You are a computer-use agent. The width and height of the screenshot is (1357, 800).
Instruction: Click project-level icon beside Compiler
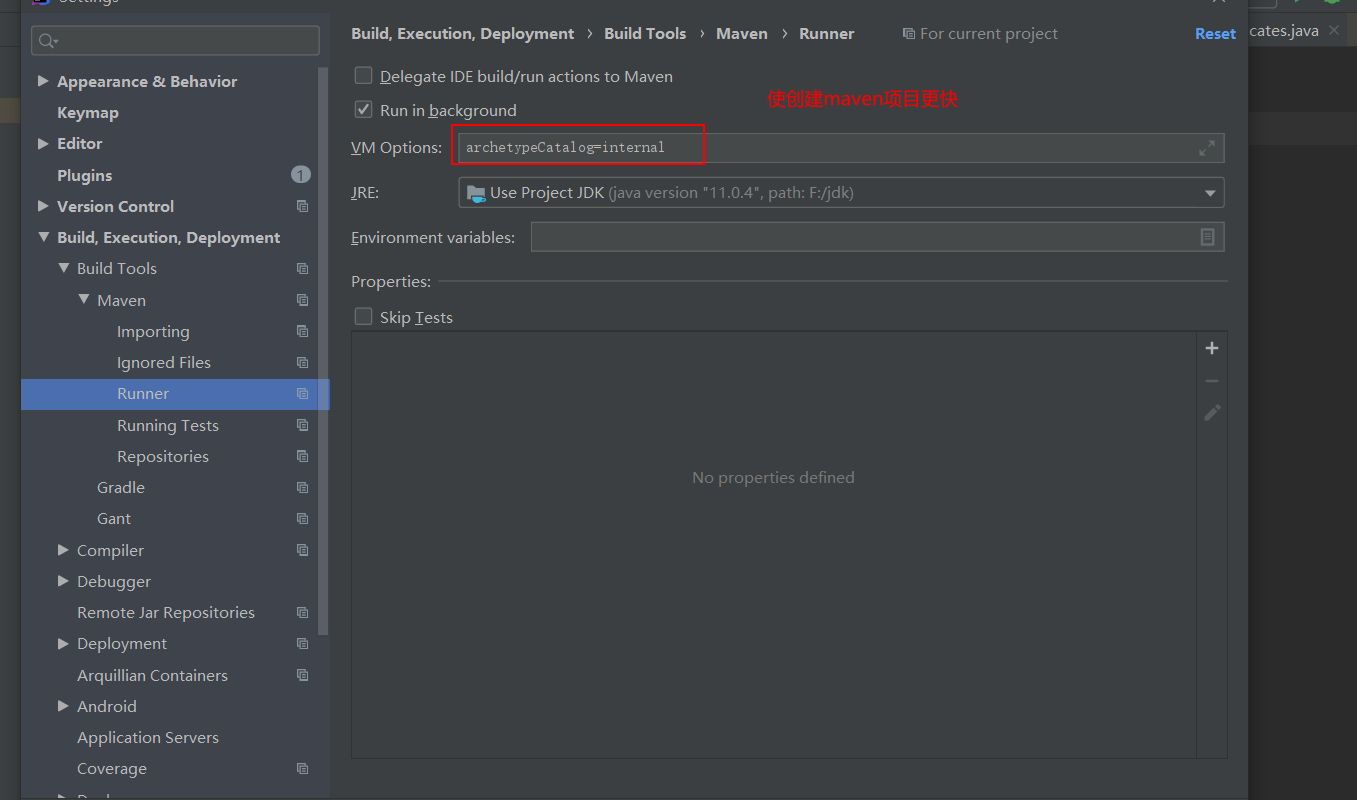click(302, 550)
